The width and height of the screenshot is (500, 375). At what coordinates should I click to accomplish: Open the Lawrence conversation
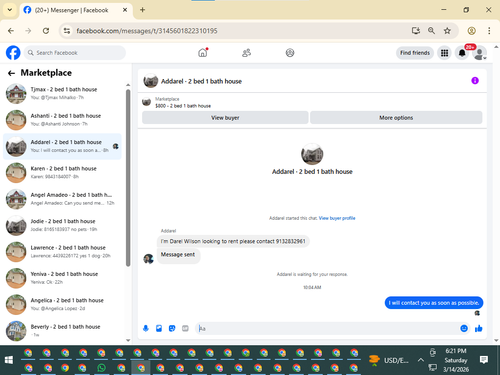[62, 252]
